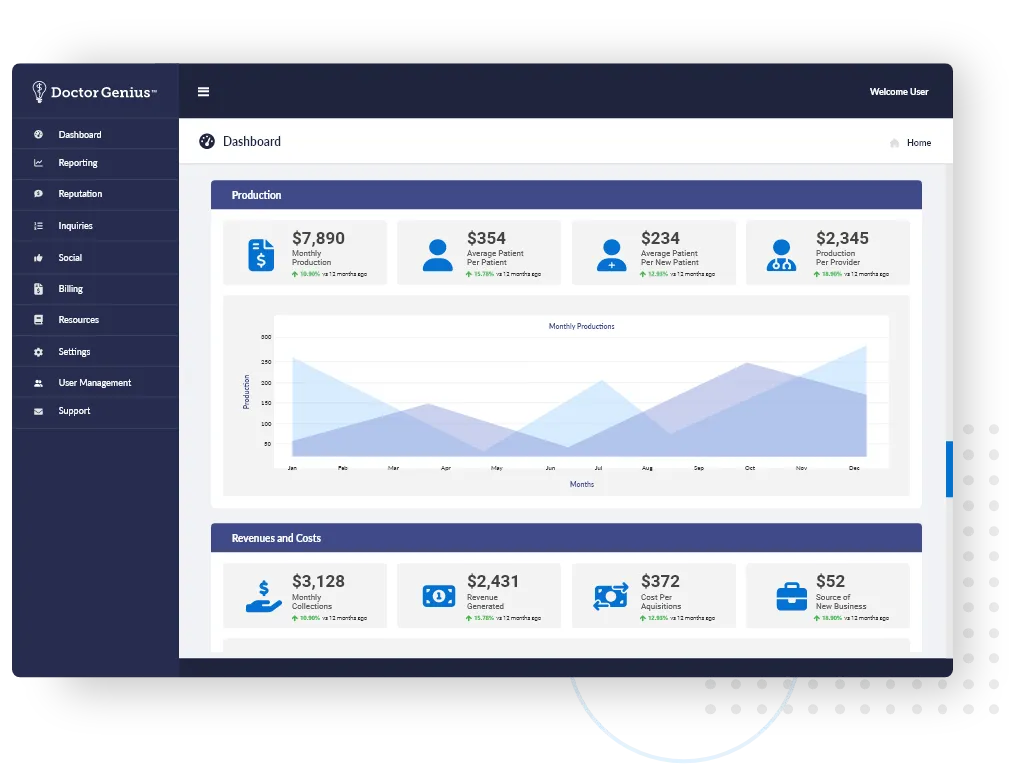Click the Production Per Provider doctor icon
1028x764 pixels.
click(781, 255)
